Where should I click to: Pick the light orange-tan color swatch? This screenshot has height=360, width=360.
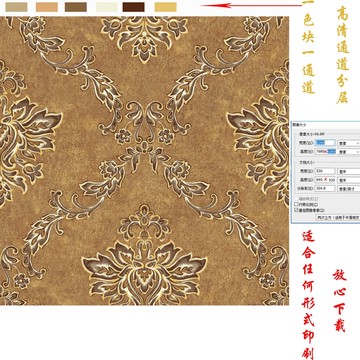[47, 7]
